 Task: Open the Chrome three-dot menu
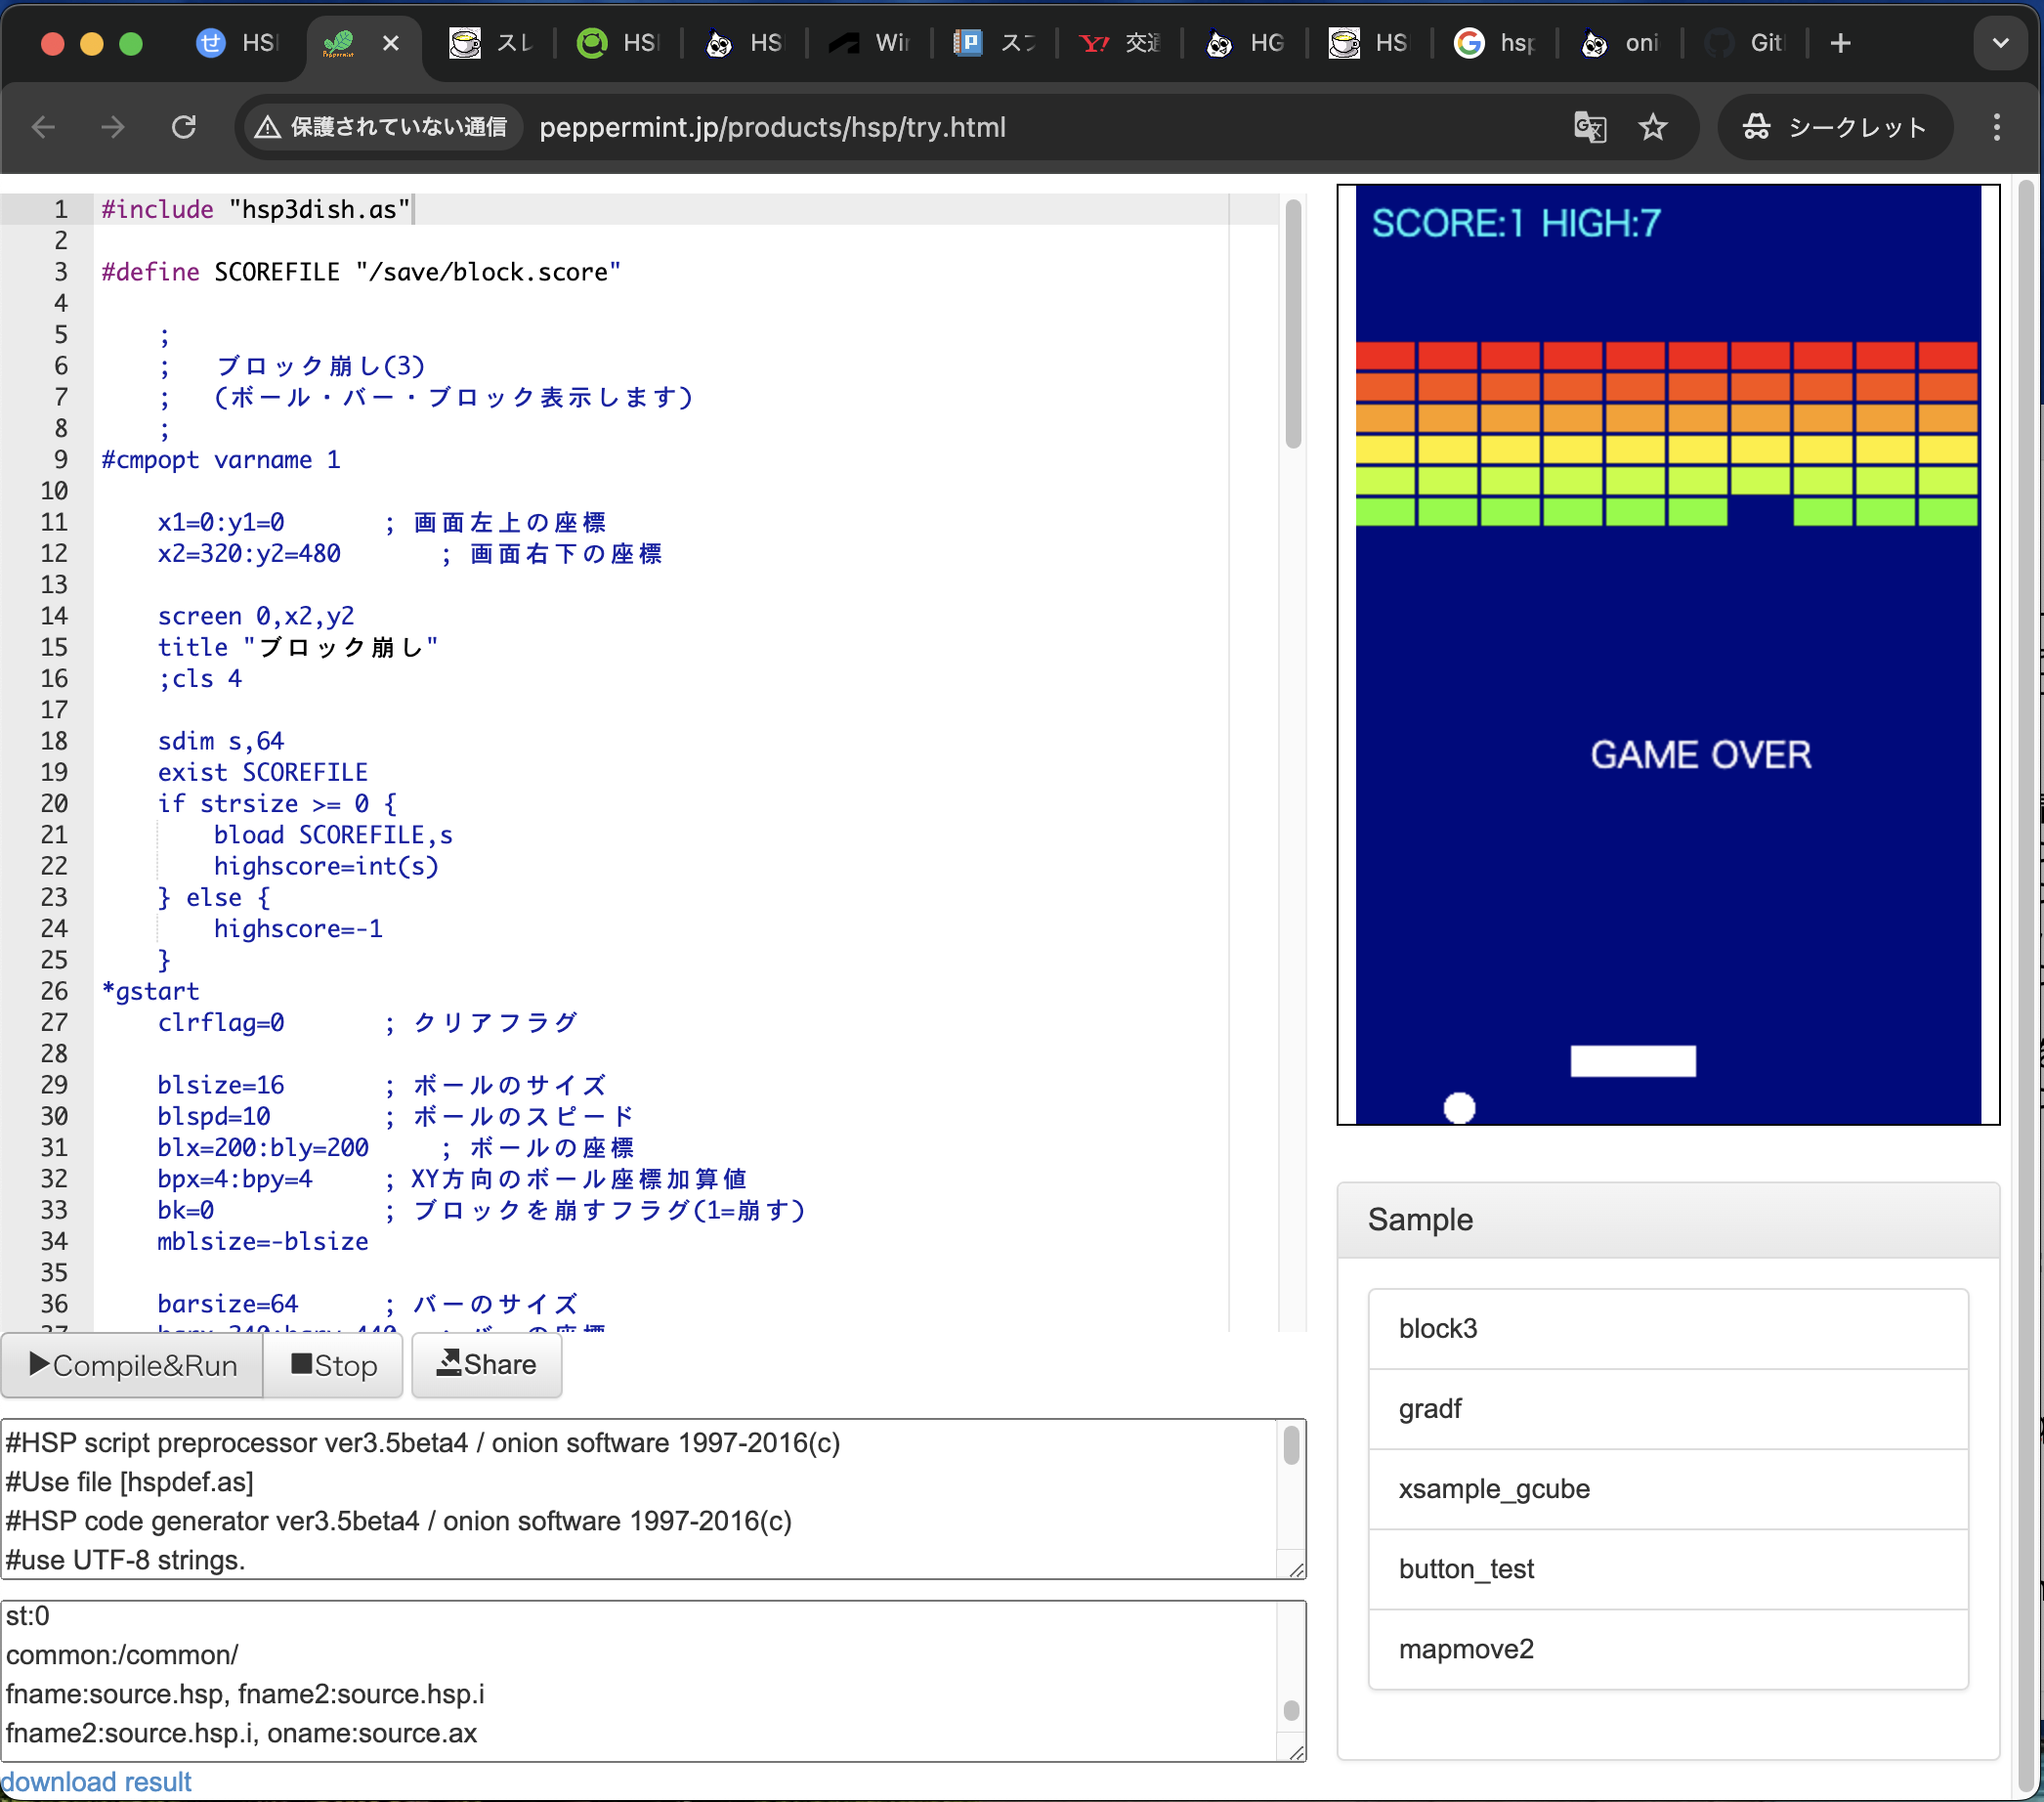tap(1996, 127)
